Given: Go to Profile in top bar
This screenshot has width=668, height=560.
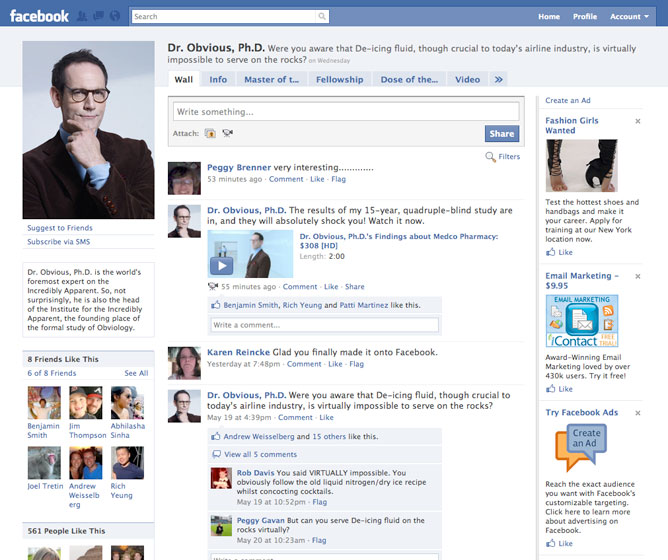Looking at the screenshot, I should (584, 17).
